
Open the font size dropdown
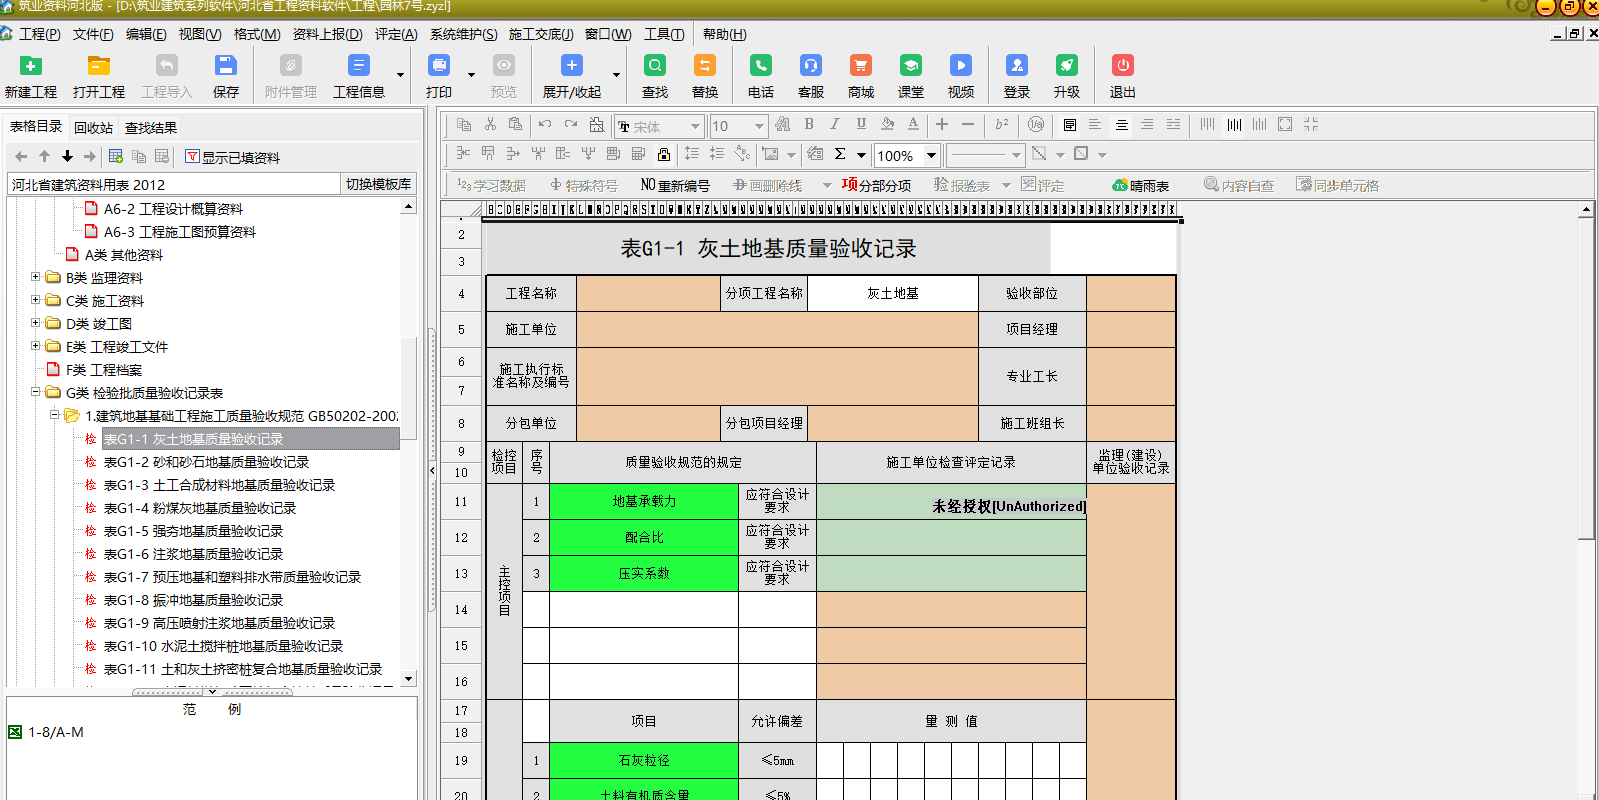[759, 126]
